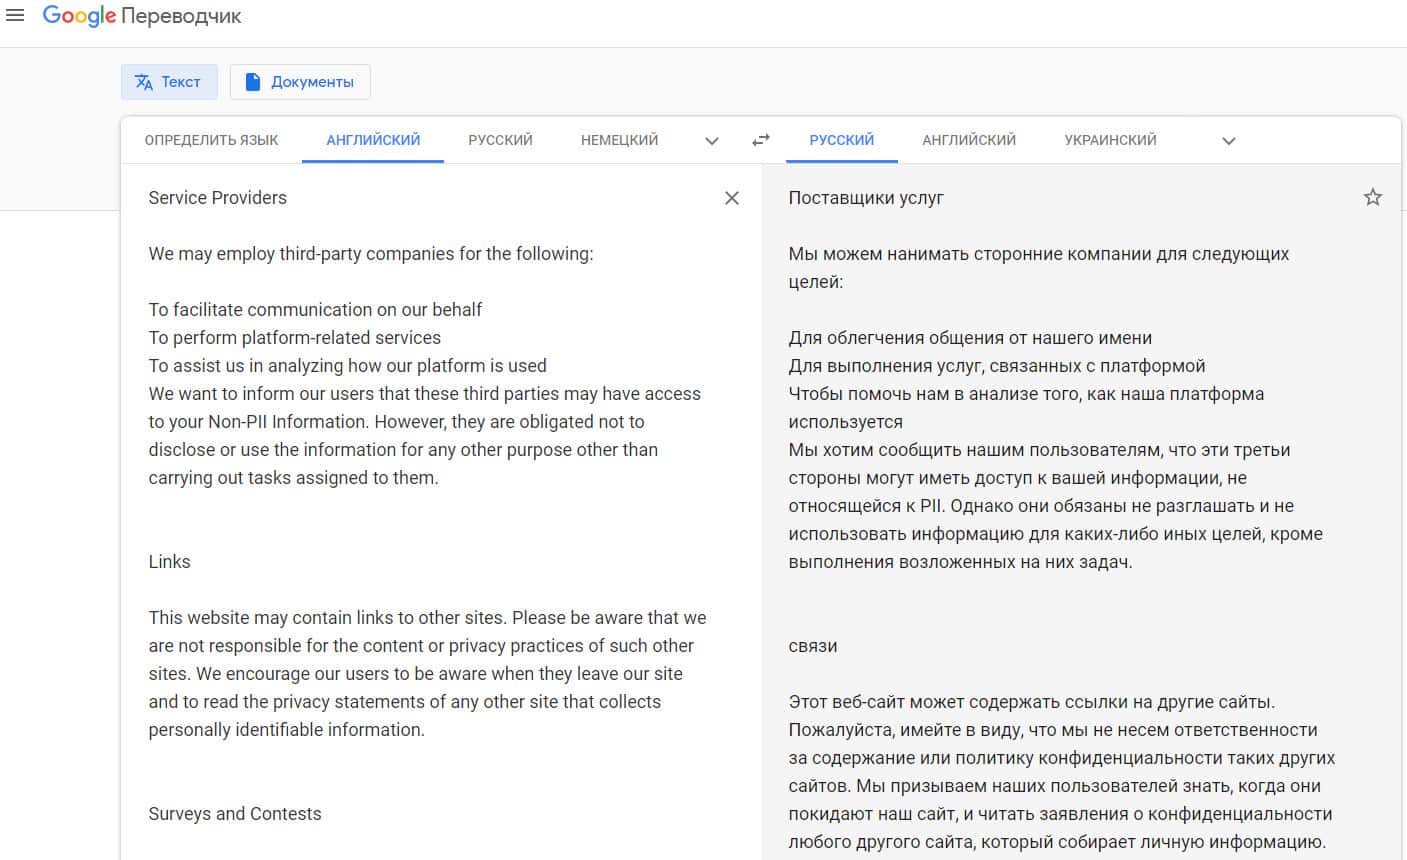Place cursor on Surveys and Contests line
The width and height of the screenshot is (1407, 860).
(235, 814)
